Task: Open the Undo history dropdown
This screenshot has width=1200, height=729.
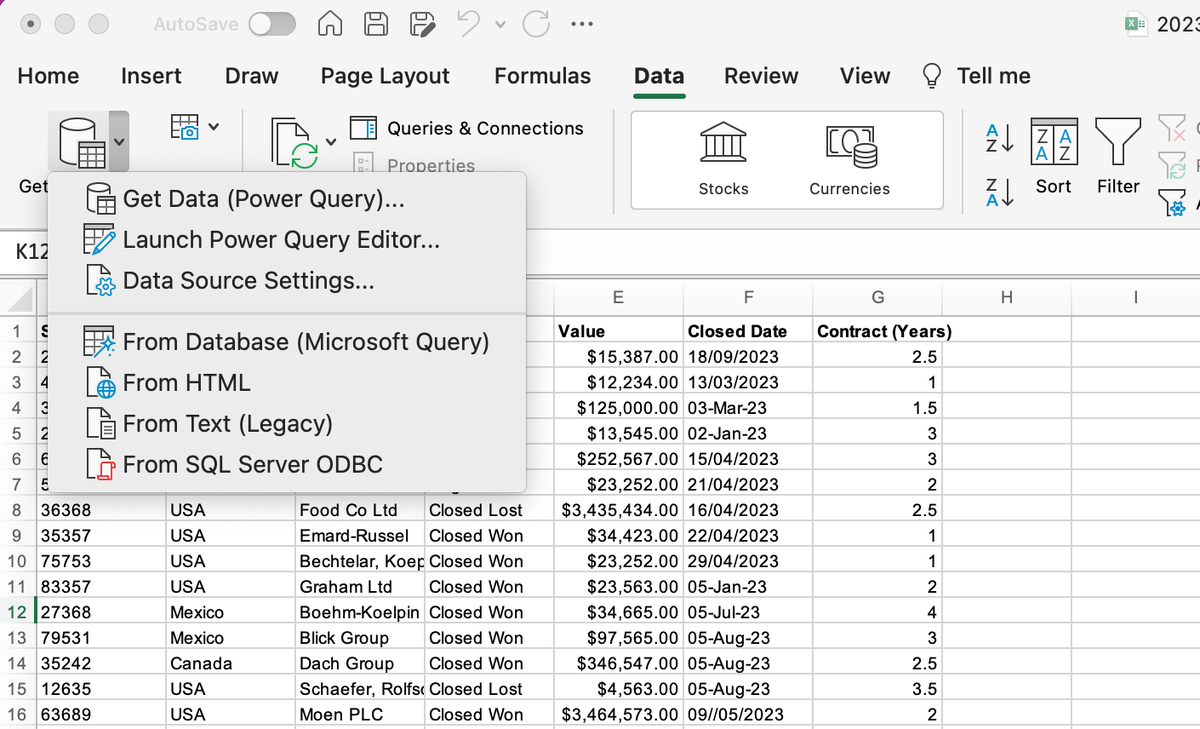Action: click(499, 25)
